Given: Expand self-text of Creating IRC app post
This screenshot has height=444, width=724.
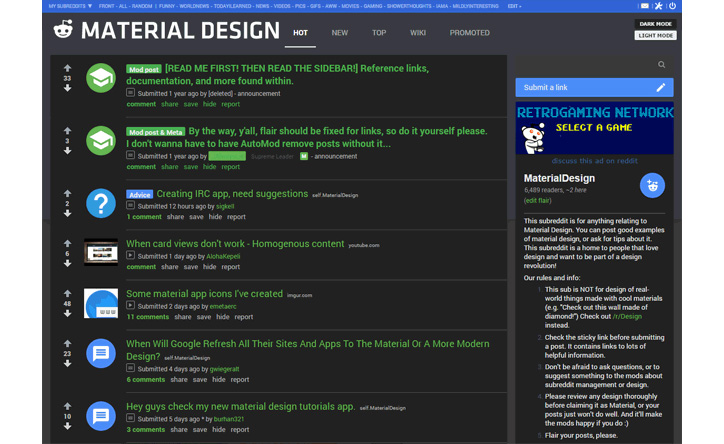Looking at the screenshot, I should 131,205.
